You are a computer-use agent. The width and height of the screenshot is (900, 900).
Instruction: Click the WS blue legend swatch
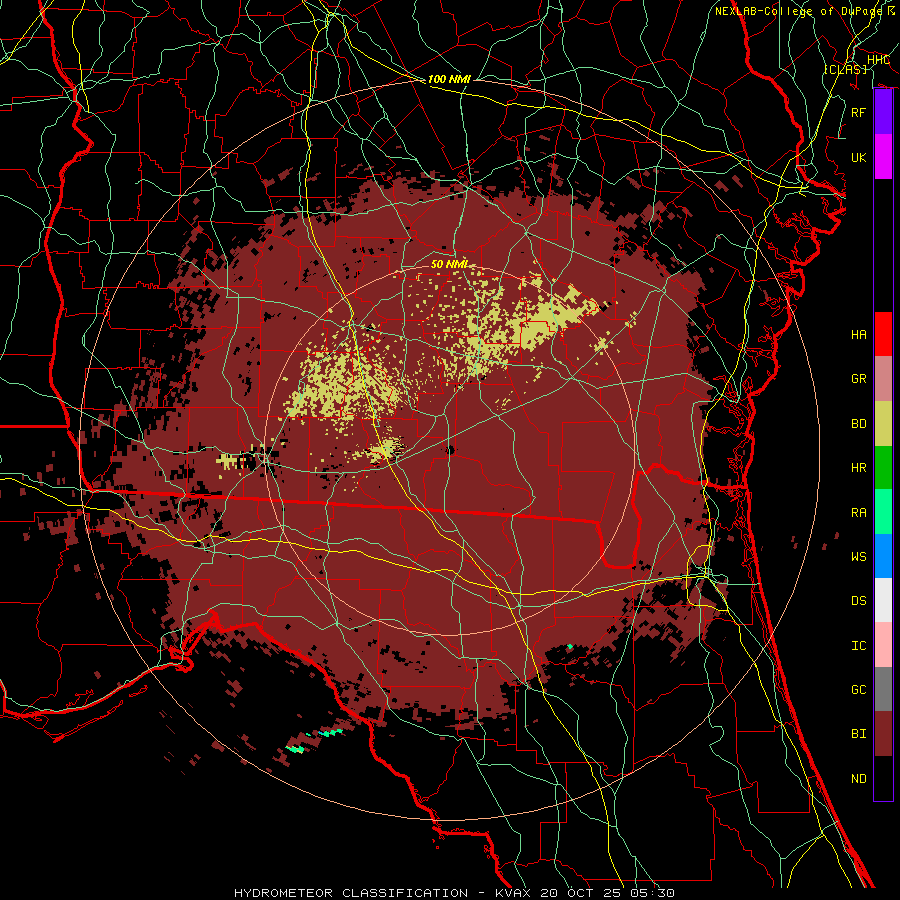click(x=883, y=556)
